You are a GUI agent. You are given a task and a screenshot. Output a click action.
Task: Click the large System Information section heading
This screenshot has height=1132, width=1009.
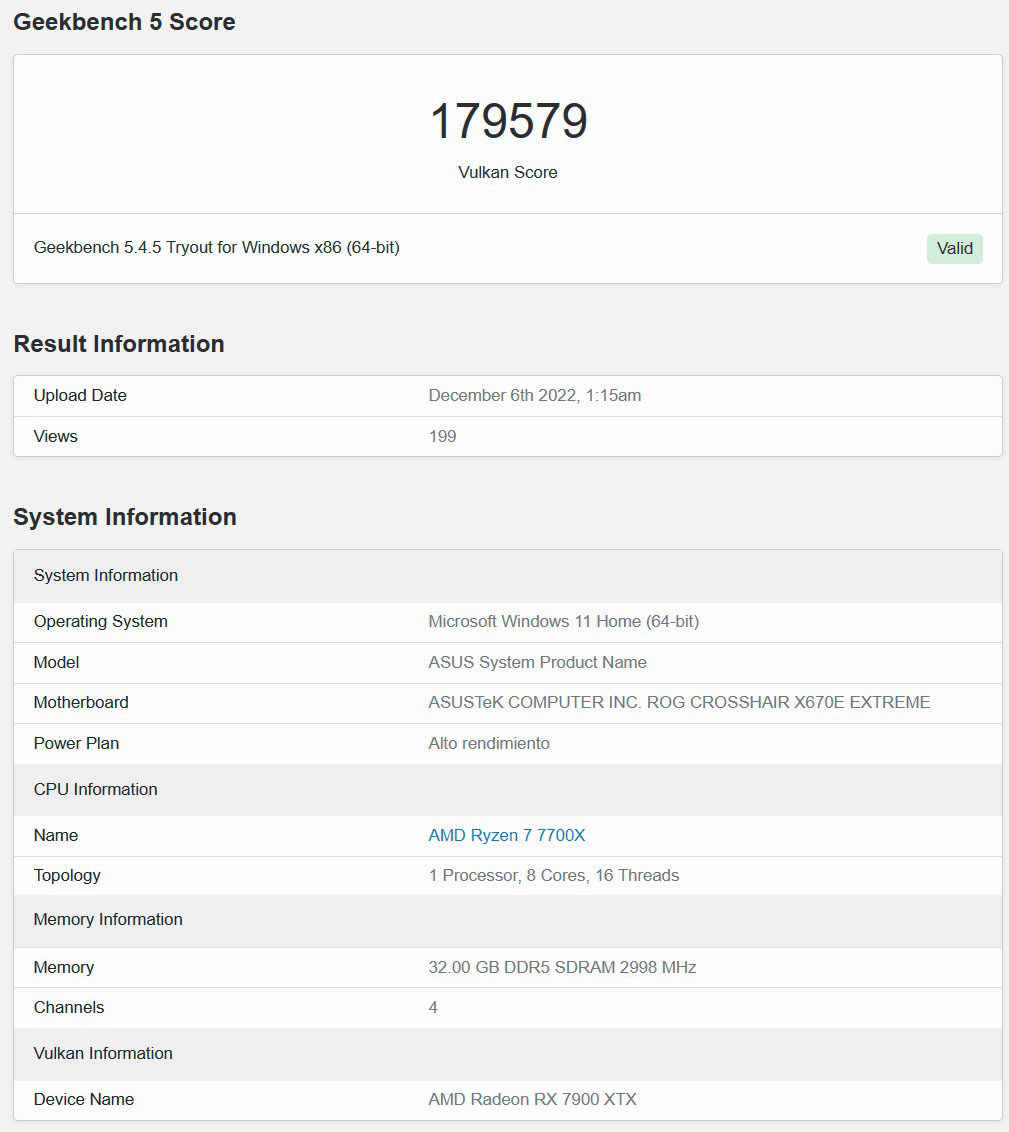(x=125, y=517)
